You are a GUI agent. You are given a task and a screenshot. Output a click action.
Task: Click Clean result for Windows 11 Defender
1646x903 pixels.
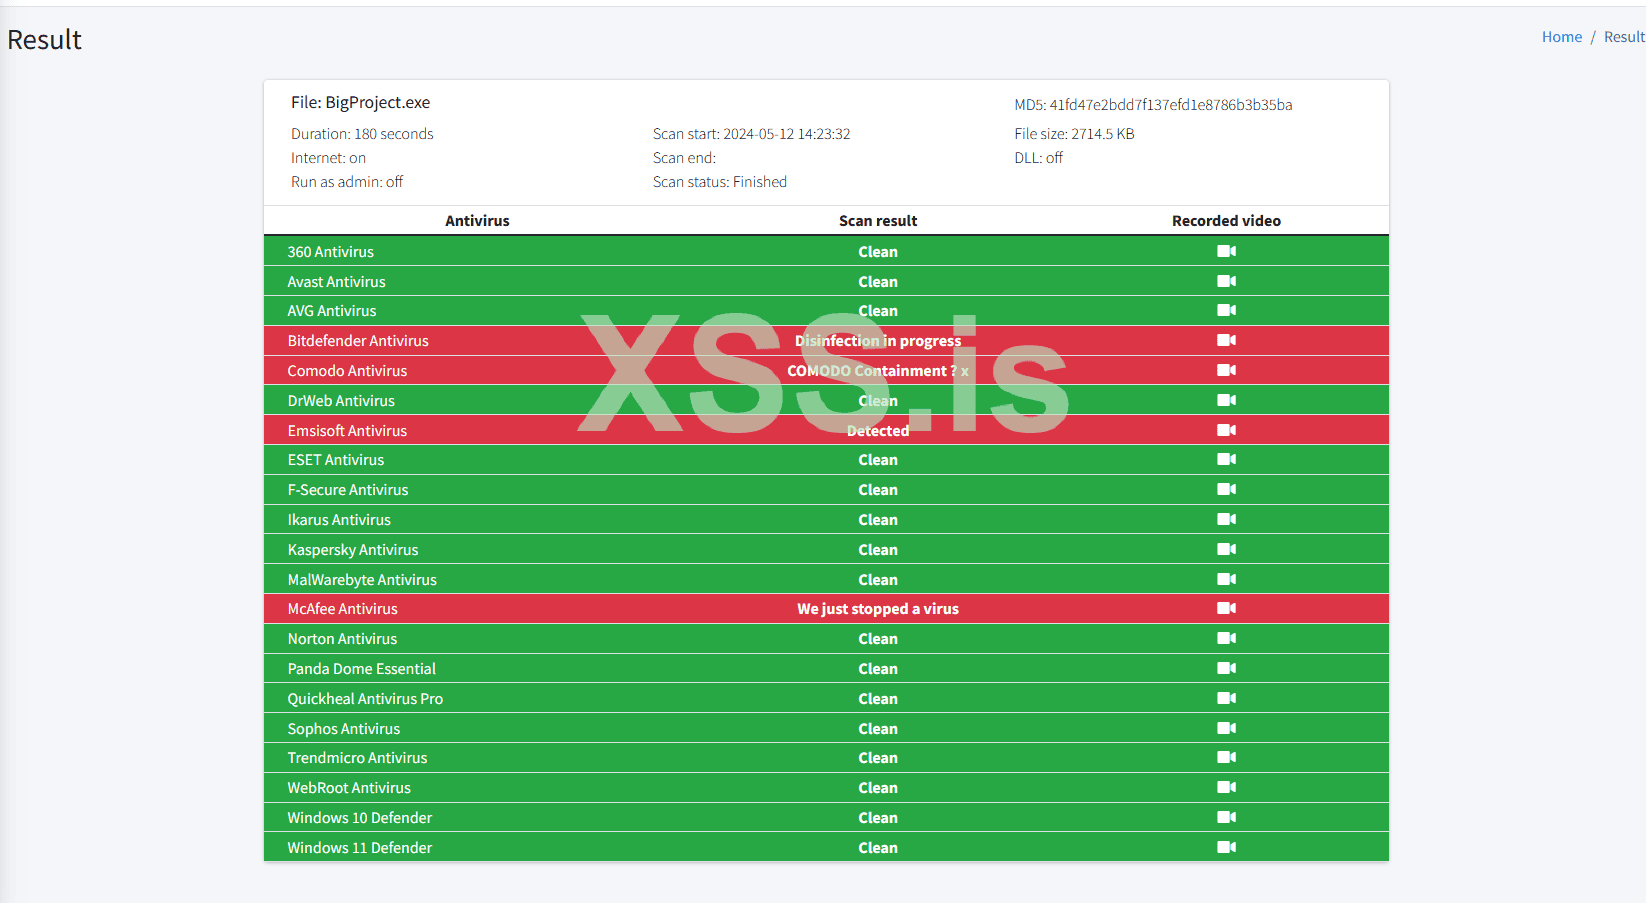pos(878,848)
